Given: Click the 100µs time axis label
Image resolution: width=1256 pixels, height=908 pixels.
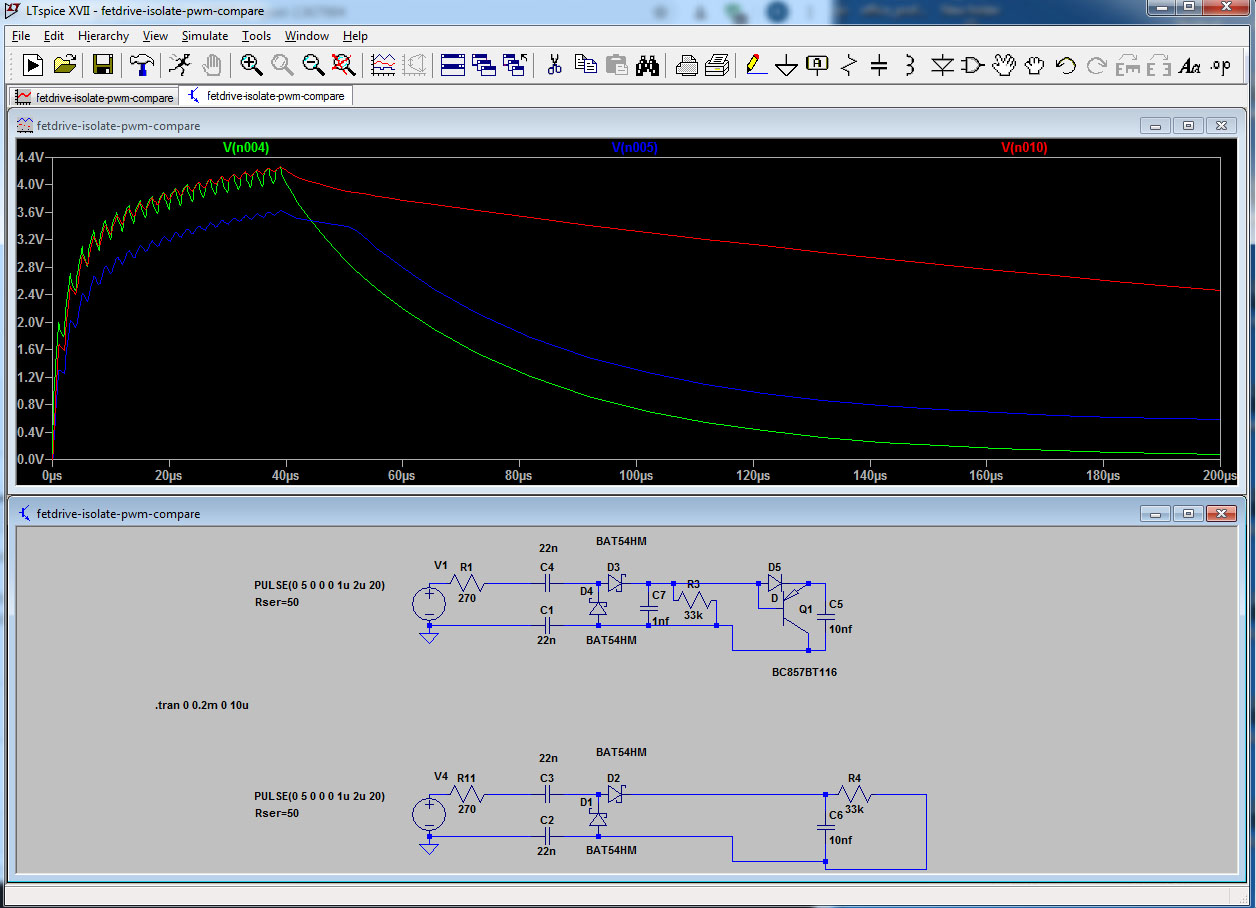Looking at the screenshot, I should (636, 476).
